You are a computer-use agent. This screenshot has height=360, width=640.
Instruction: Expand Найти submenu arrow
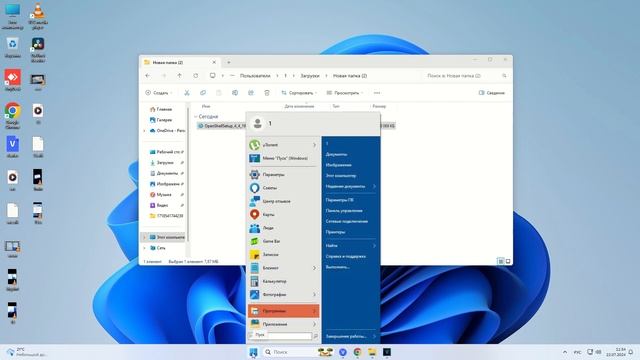[x=374, y=246]
